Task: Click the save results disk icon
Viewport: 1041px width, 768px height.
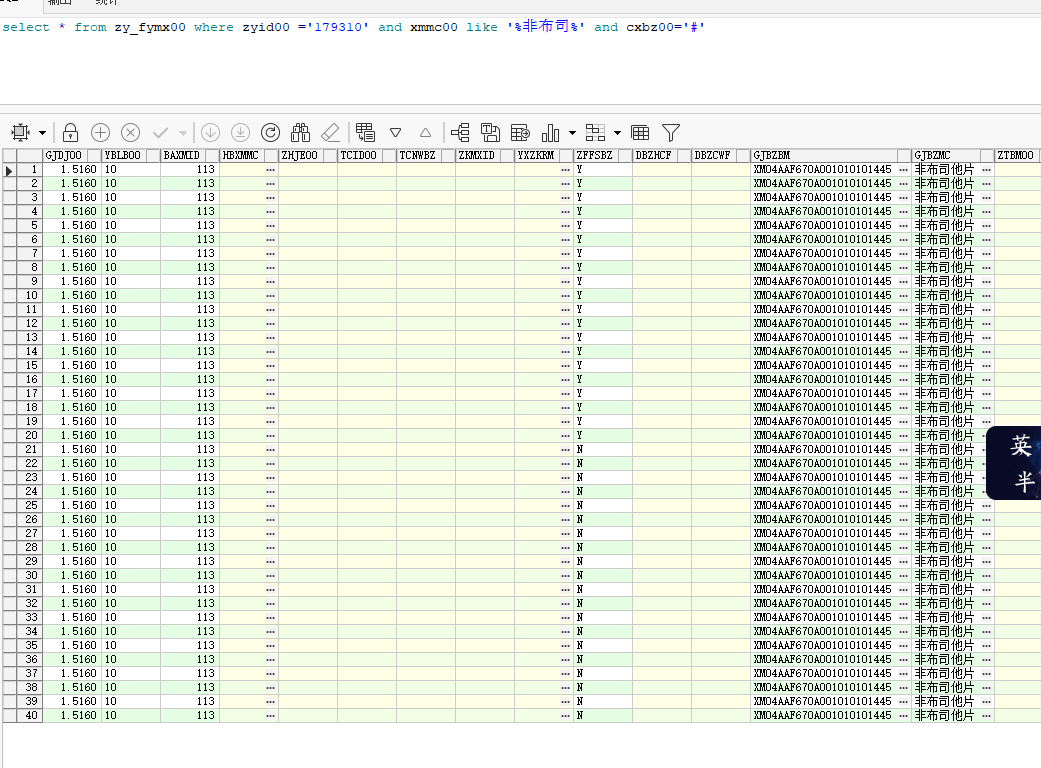Action: coord(490,132)
